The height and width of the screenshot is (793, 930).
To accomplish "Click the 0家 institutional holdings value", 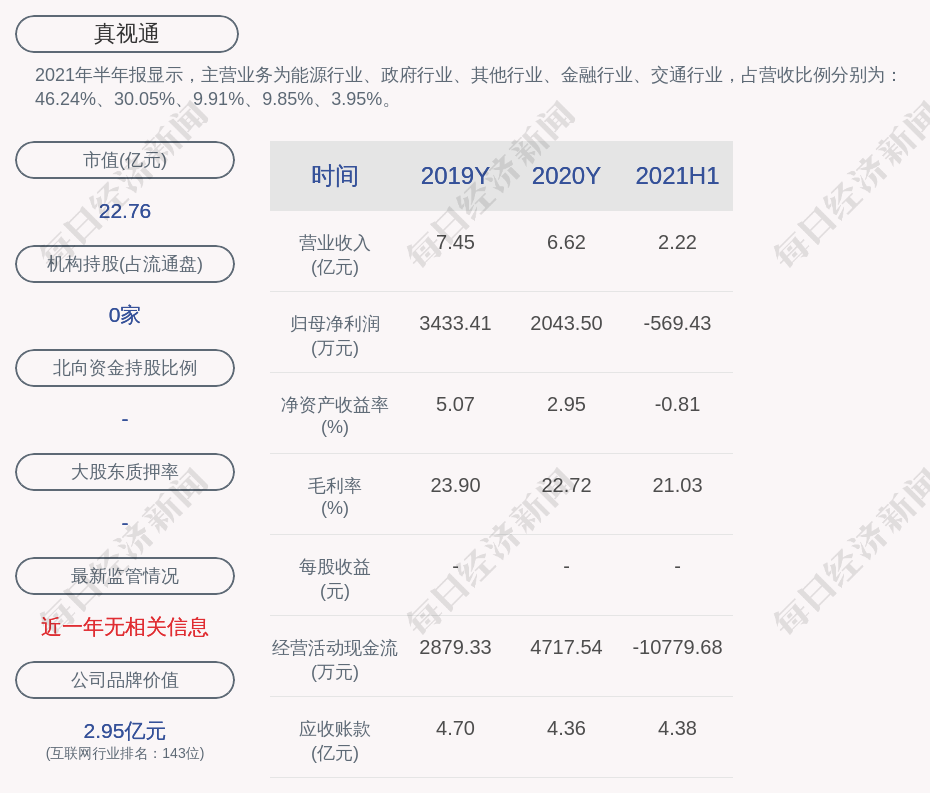I will [125, 315].
